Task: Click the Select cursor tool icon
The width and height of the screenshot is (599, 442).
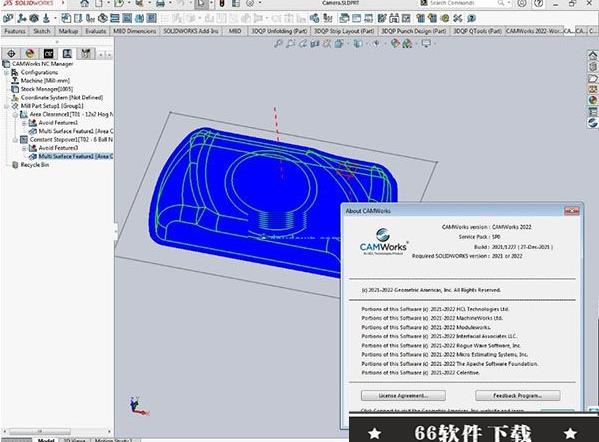Action: pyautogui.click(x=201, y=3)
